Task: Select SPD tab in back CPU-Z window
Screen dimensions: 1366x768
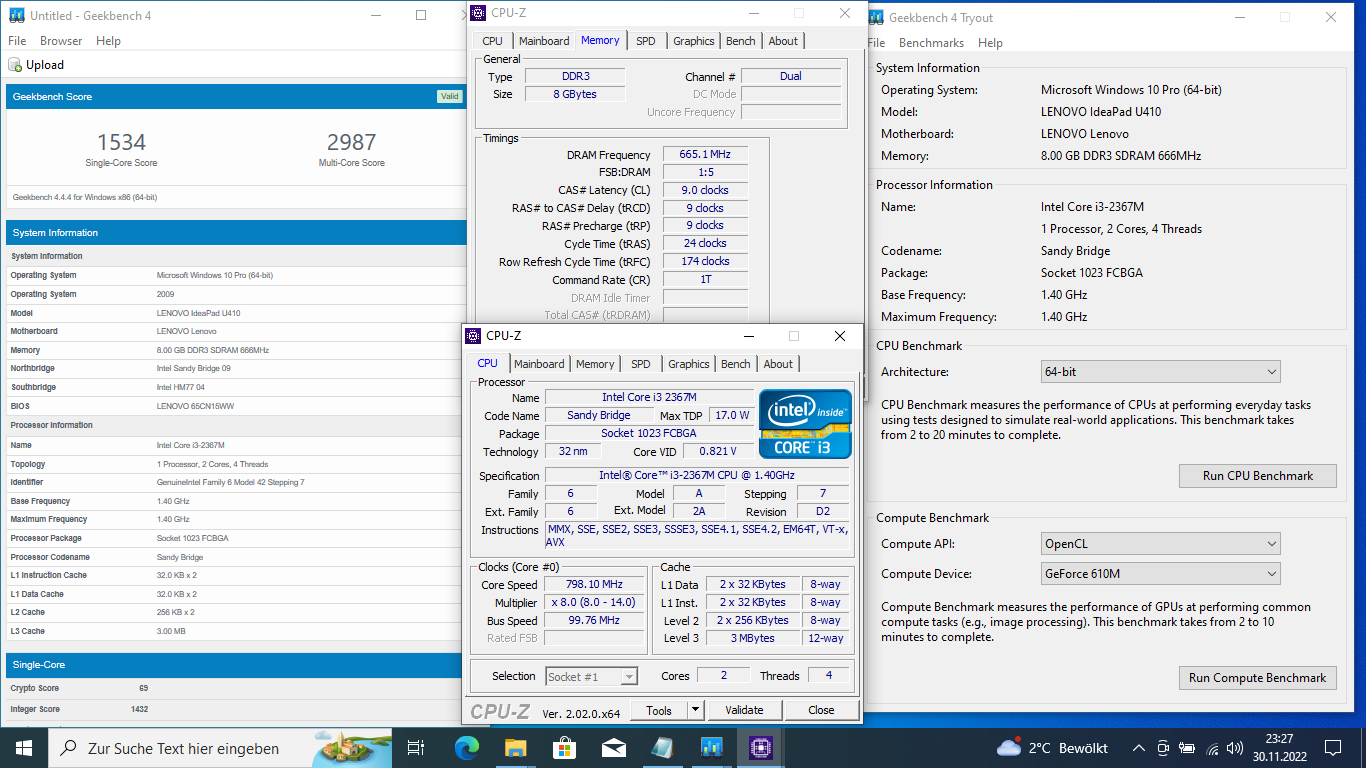Action: 646,41
